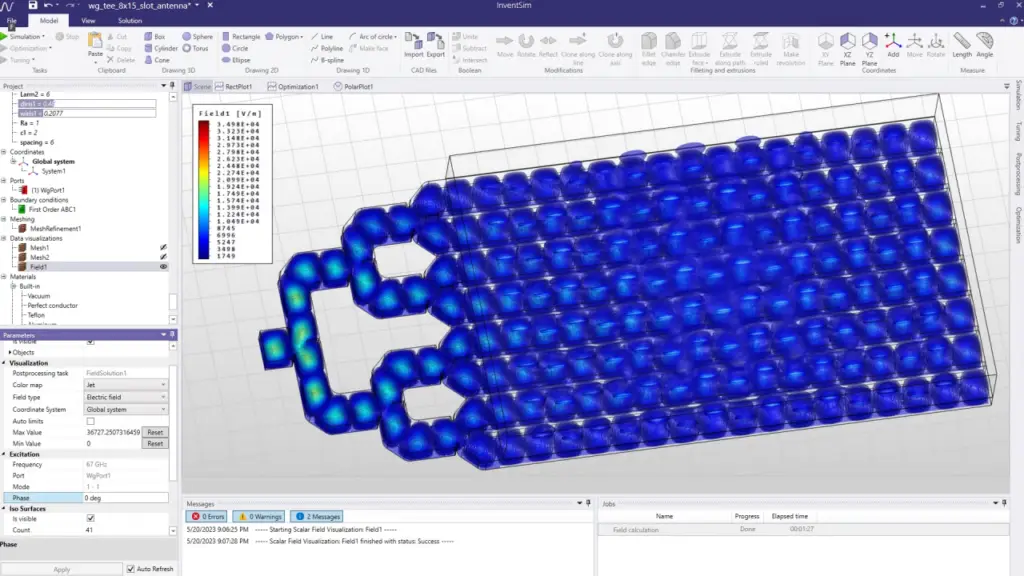Image resolution: width=1024 pixels, height=576 pixels.
Task: Open the Field type dropdown
Action: click(126, 397)
